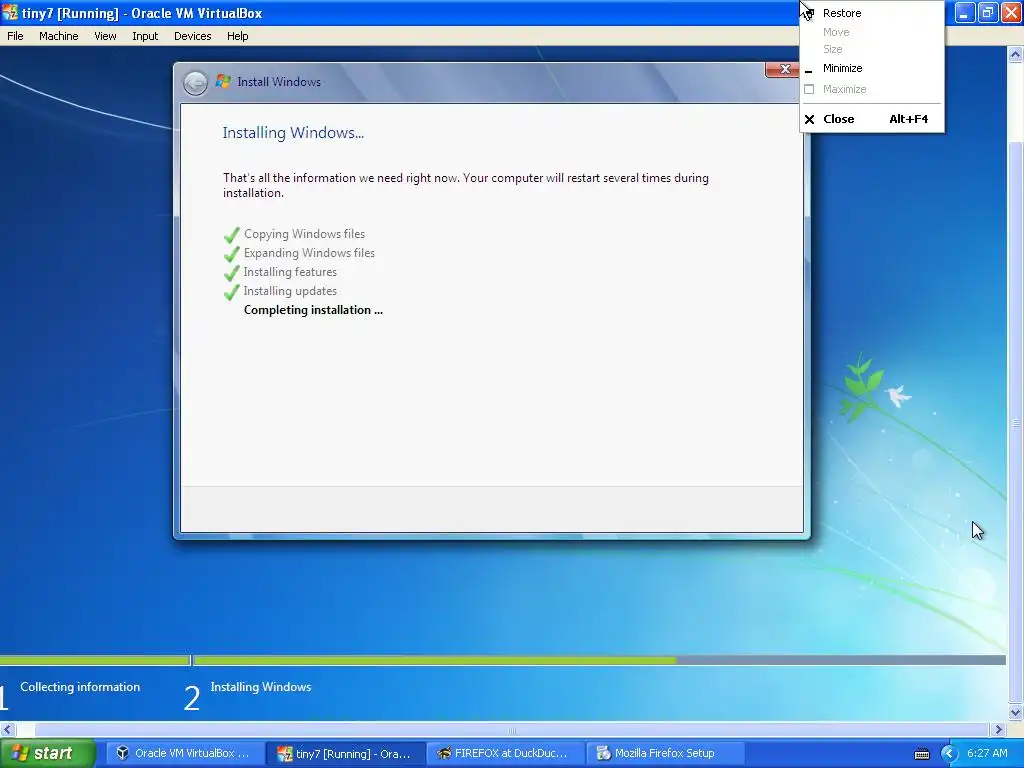Click the vertical scrollbar up arrow
The image size is (1024, 768).
1016,55
